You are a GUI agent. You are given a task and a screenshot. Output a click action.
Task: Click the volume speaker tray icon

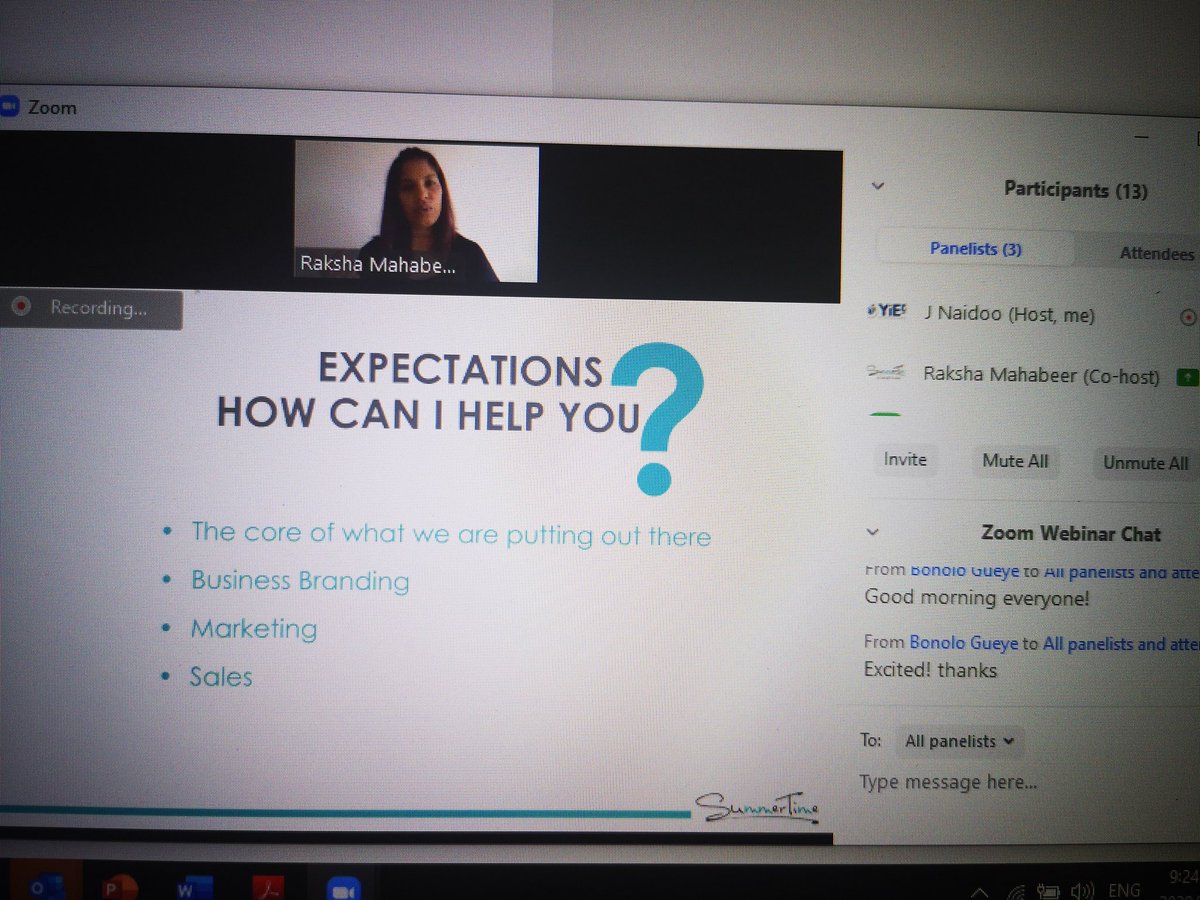click(1082, 892)
